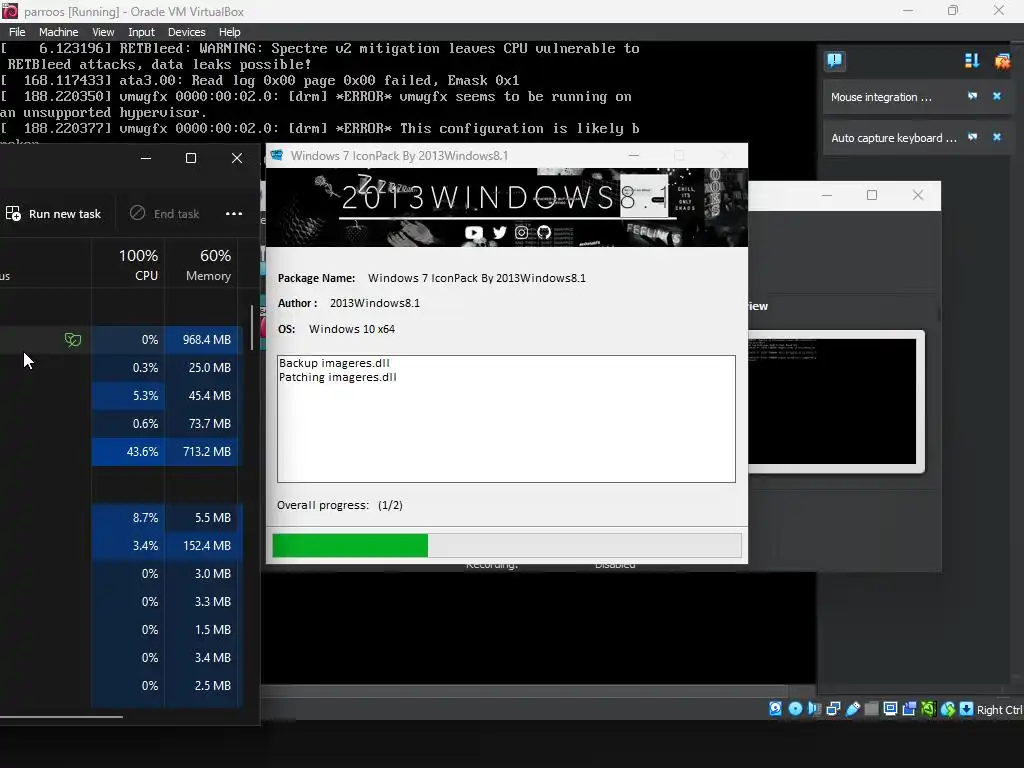
Task: Click the shared folders status icon
Action: coord(871,709)
